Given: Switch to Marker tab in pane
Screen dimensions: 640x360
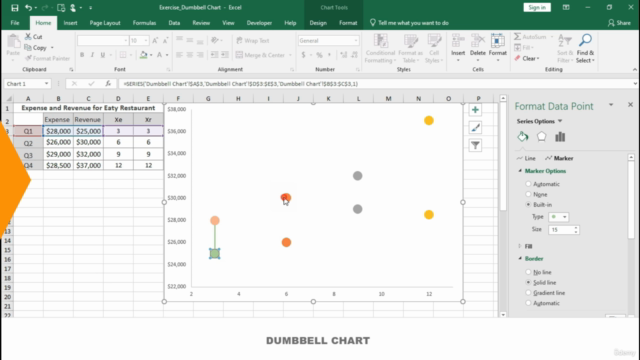Looking at the screenshot, I should click(559, 158).
